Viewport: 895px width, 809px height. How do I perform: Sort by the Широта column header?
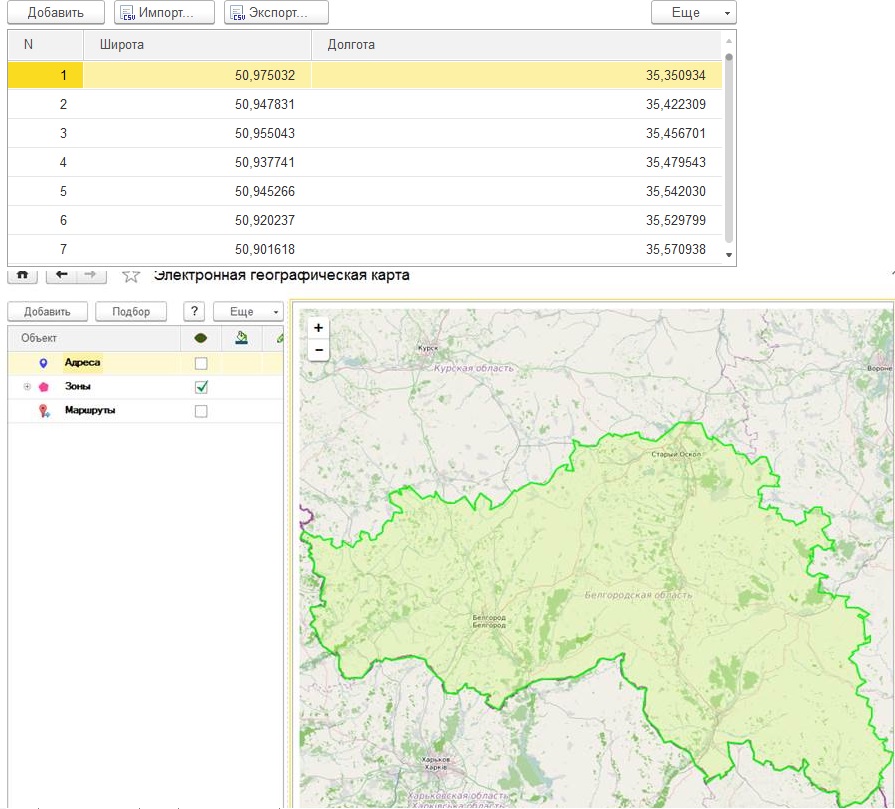coord(197,45)
